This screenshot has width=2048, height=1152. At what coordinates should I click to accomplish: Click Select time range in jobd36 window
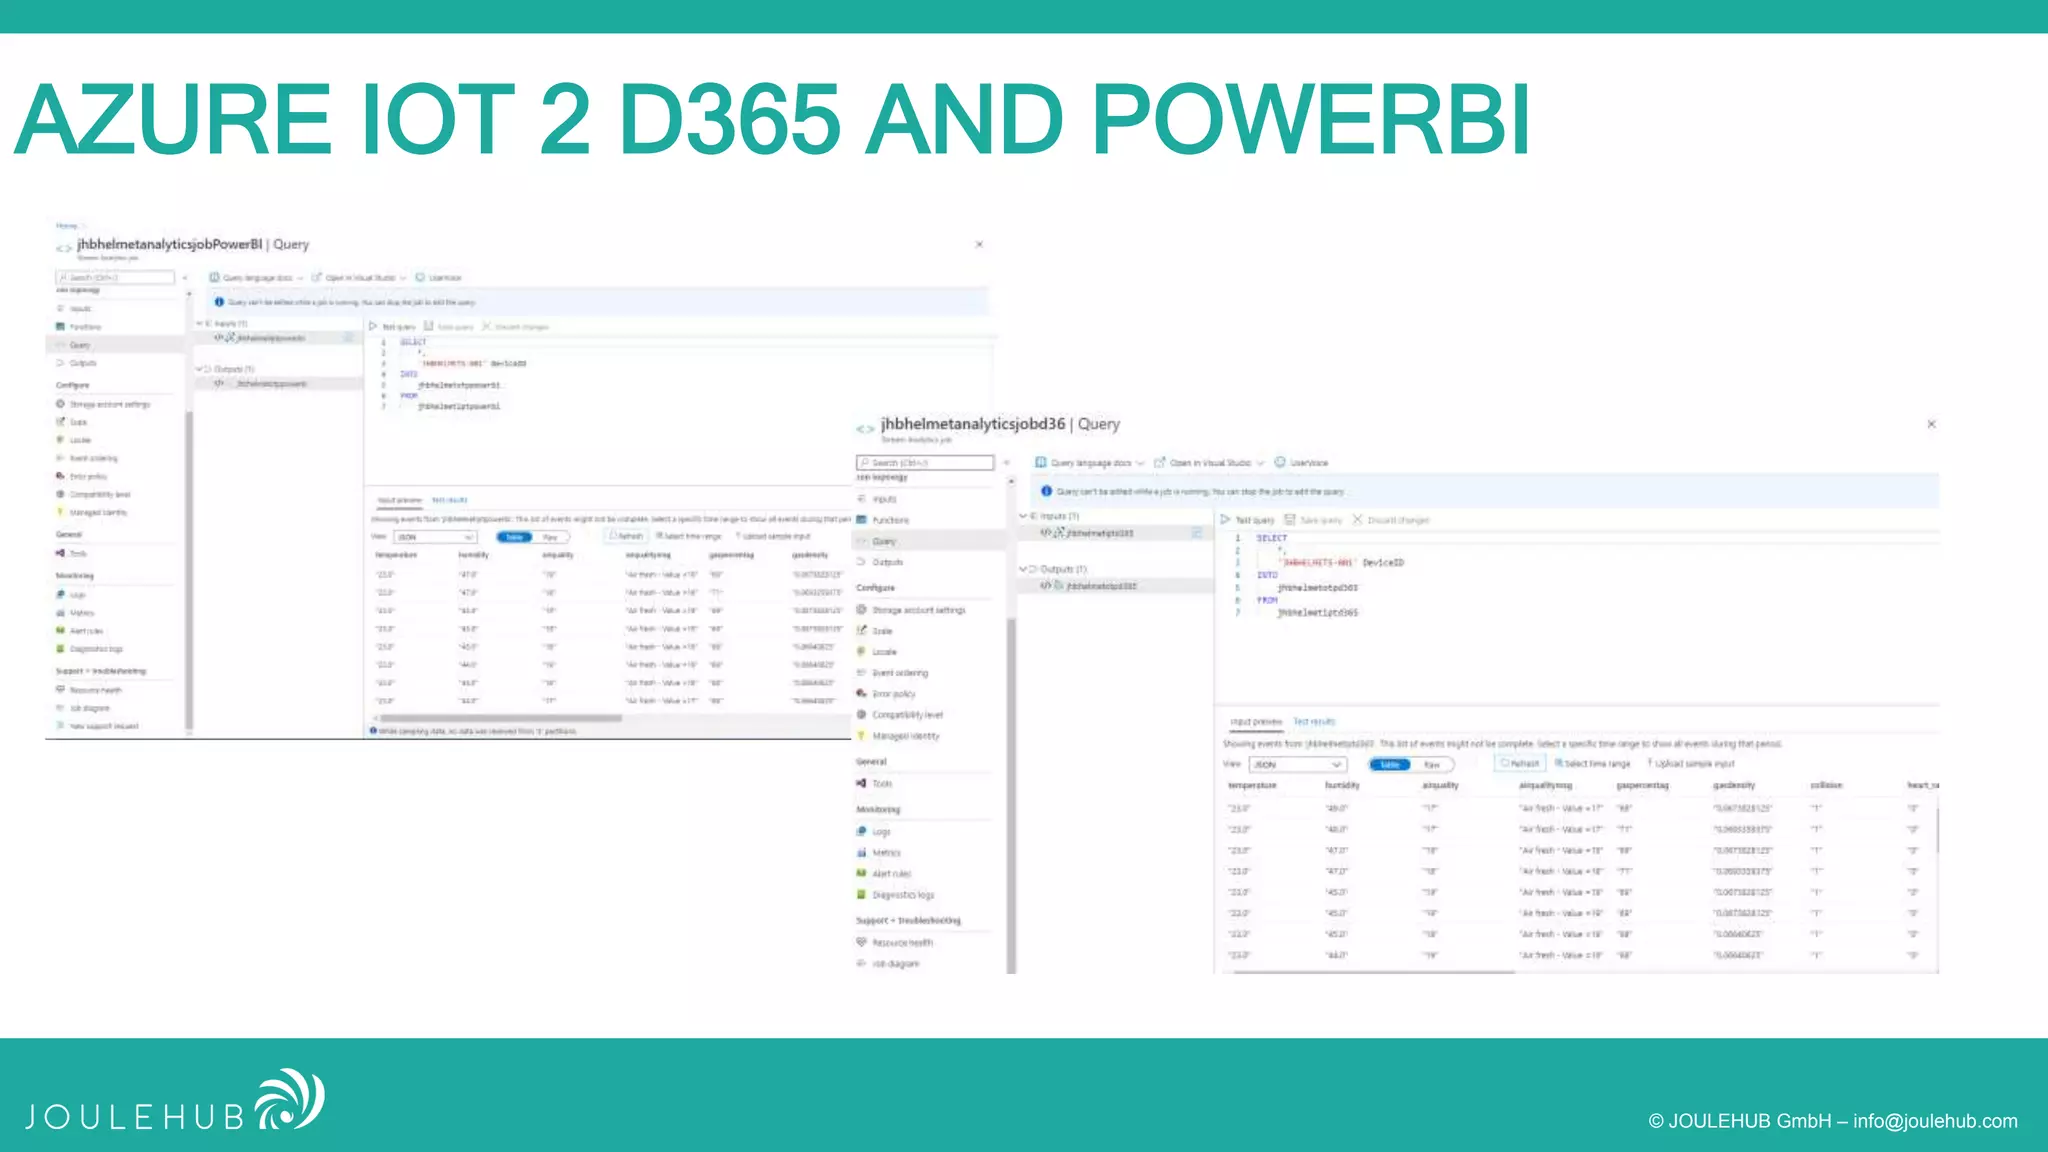1592,764
